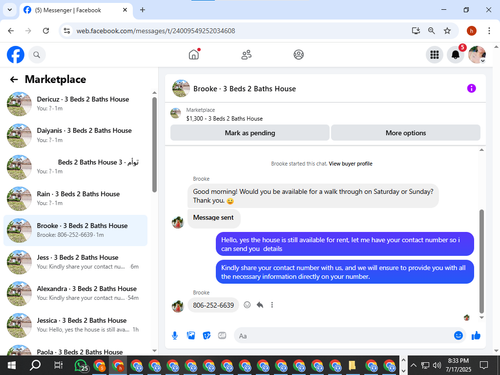Open the Facebook home logo
The height and width of the screenshot is (375, 500).
(x=15, y=55)
